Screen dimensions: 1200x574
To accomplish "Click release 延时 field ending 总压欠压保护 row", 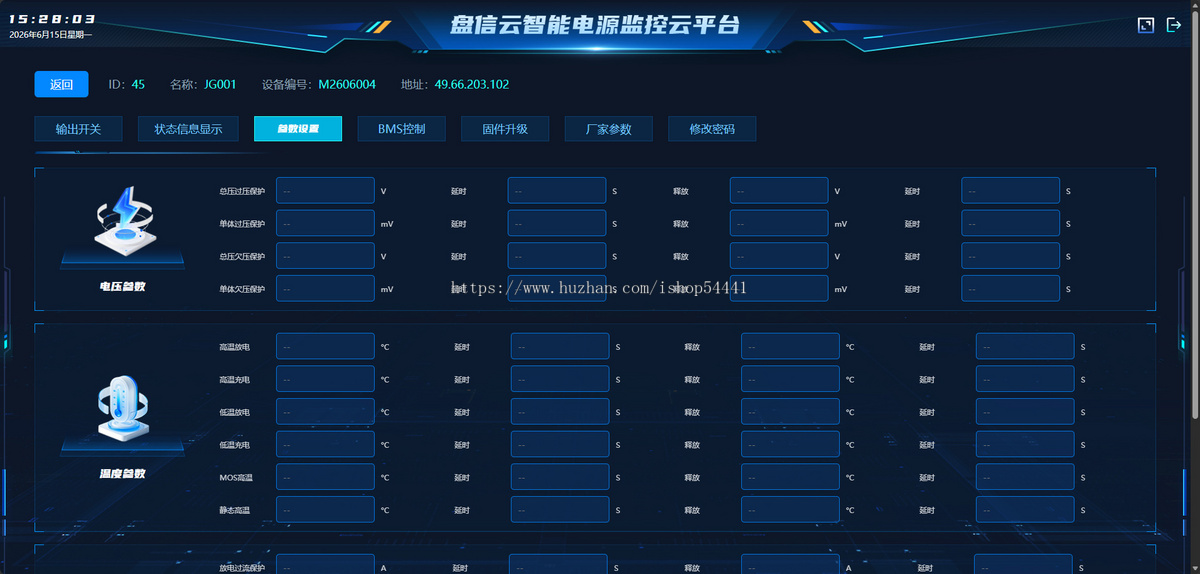I will click(1011, 256).
